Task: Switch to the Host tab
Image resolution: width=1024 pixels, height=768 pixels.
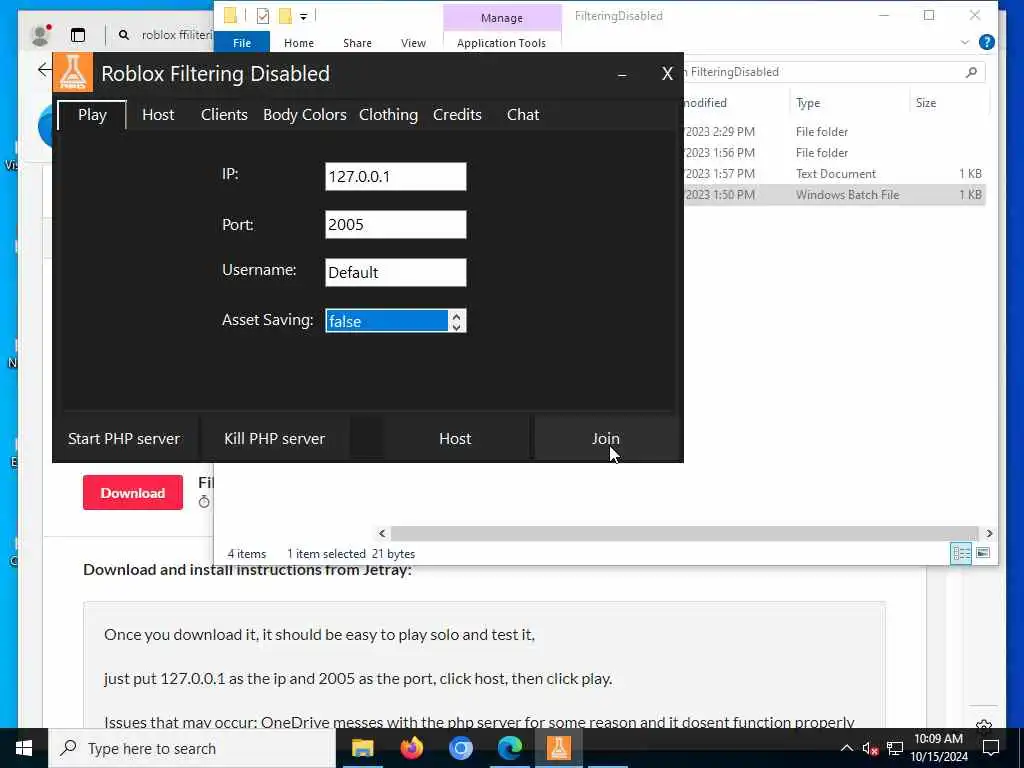Action: (158, 115)
